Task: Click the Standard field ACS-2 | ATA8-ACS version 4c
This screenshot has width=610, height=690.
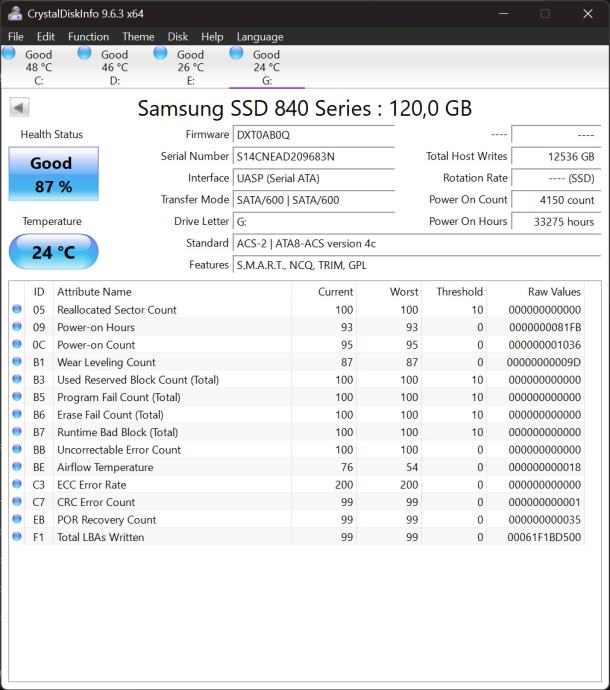Action: [417, 243]
